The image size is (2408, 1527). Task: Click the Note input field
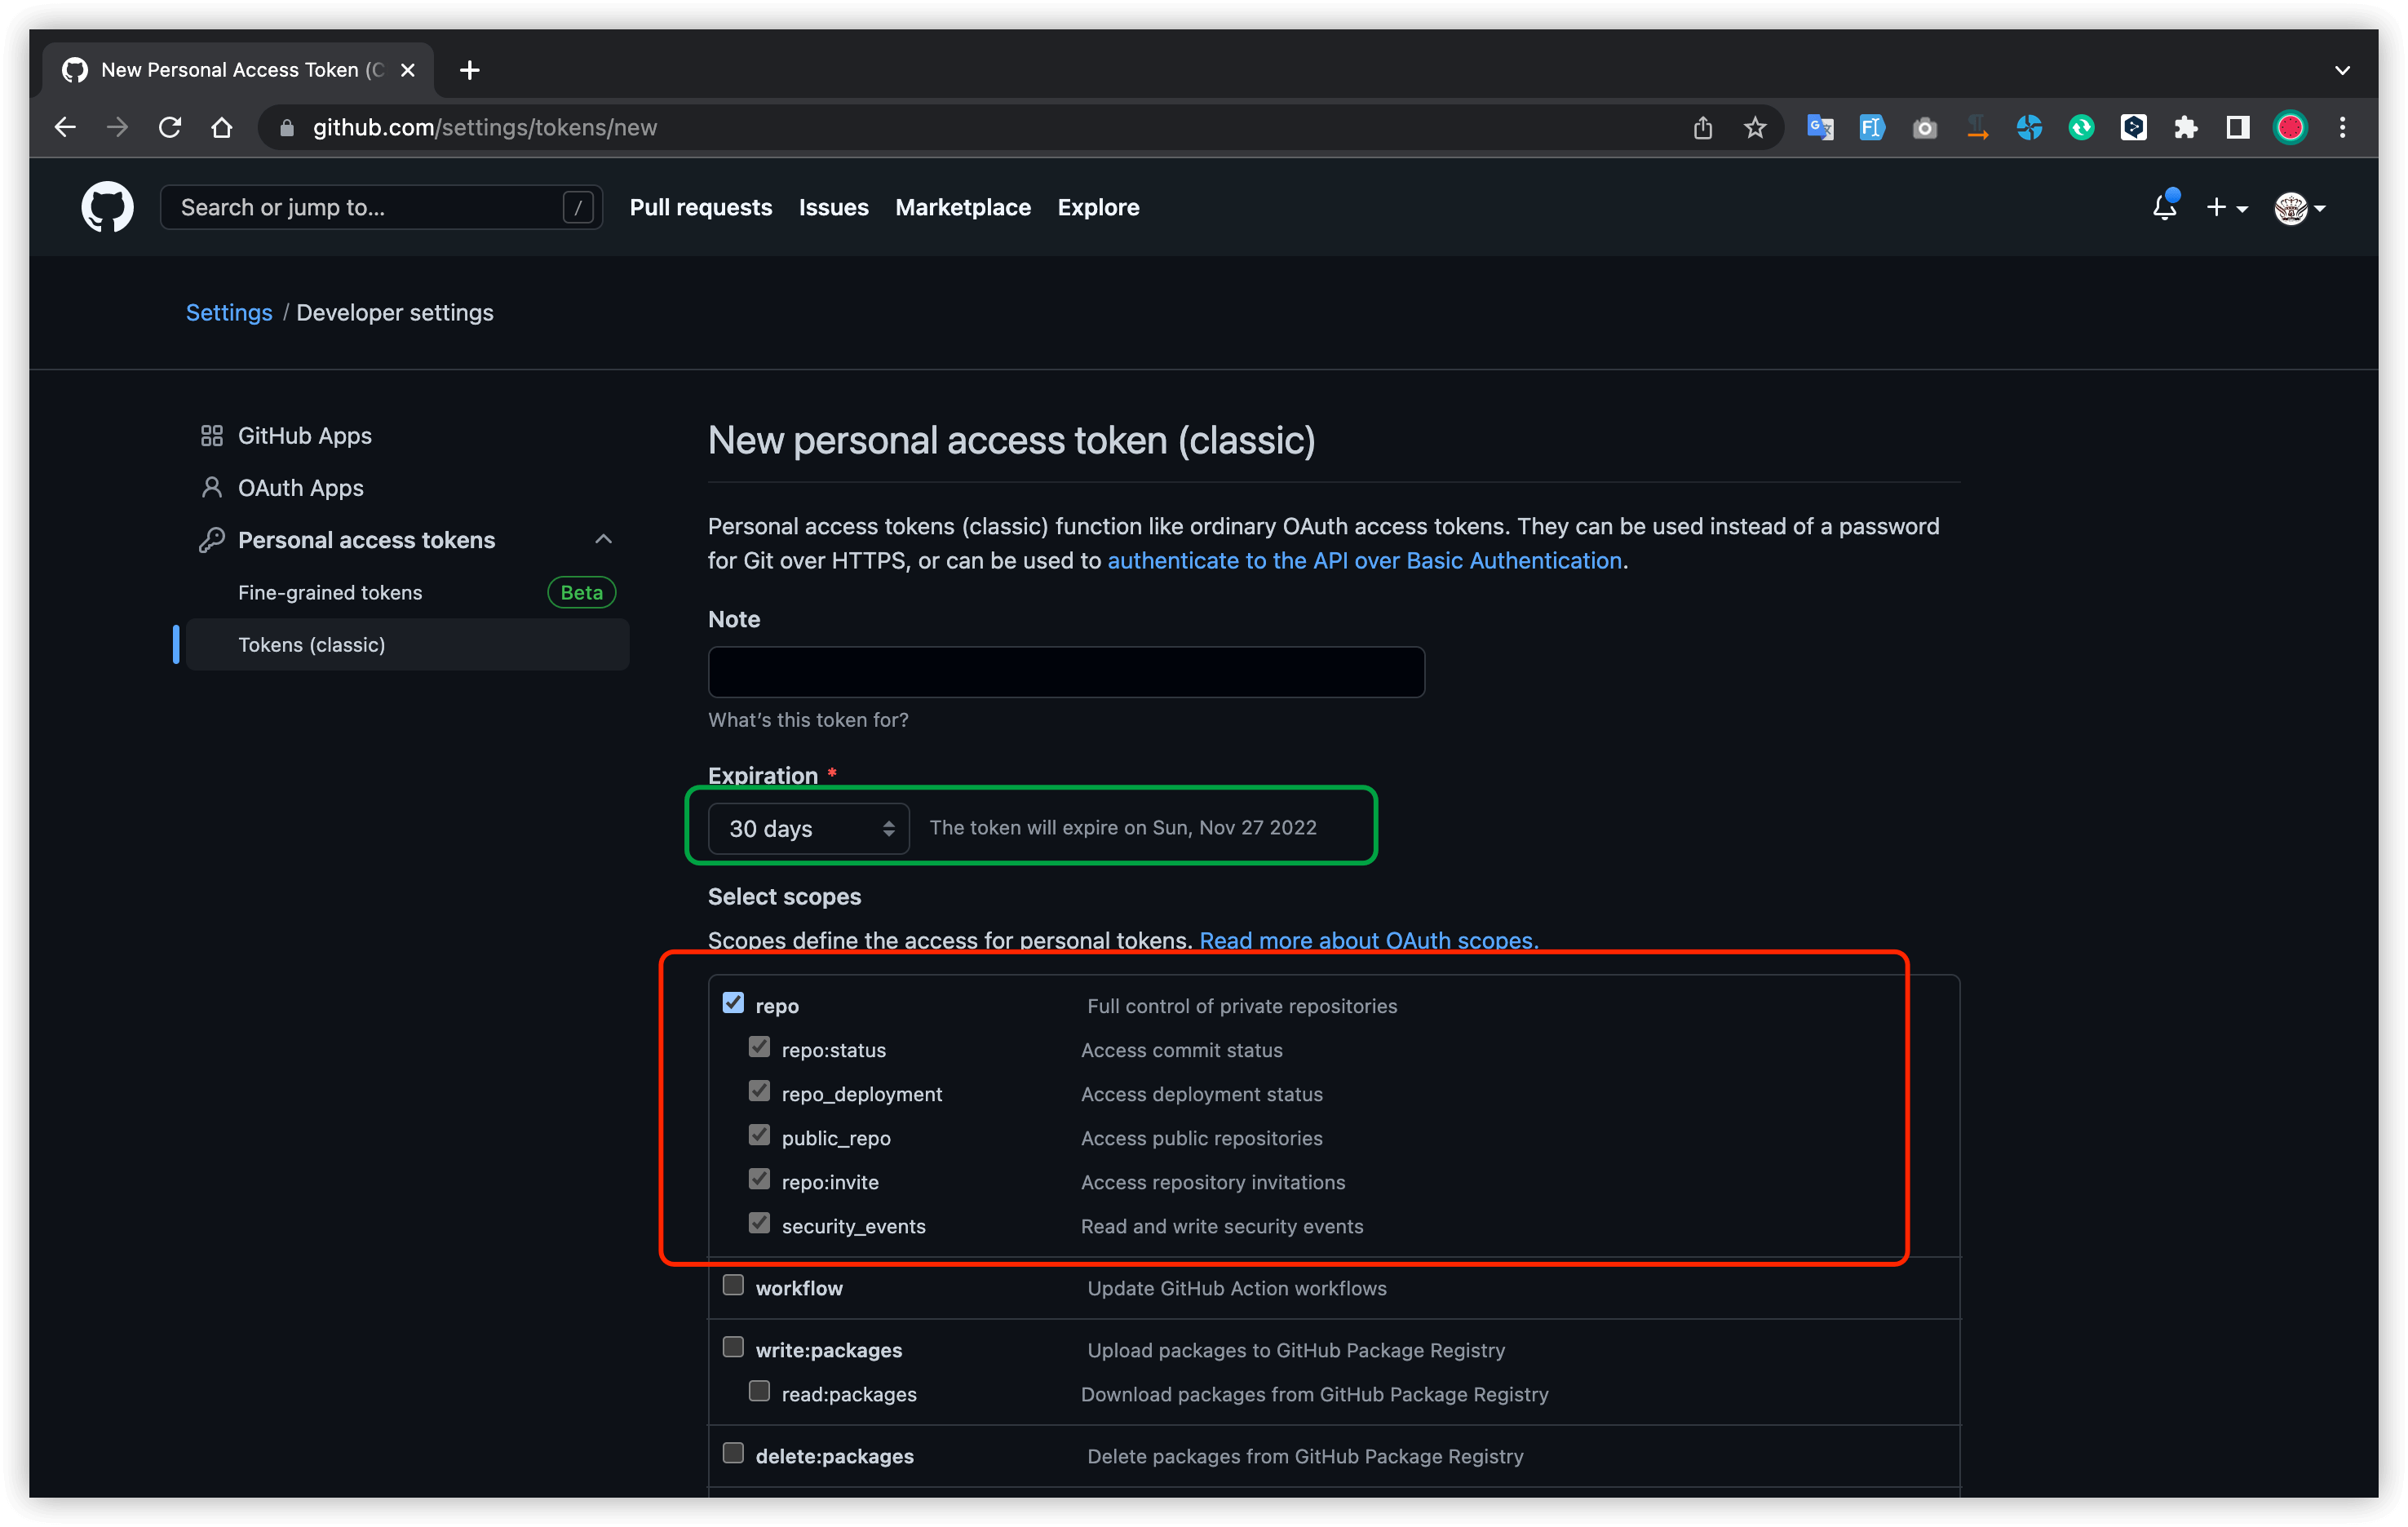1066,672
